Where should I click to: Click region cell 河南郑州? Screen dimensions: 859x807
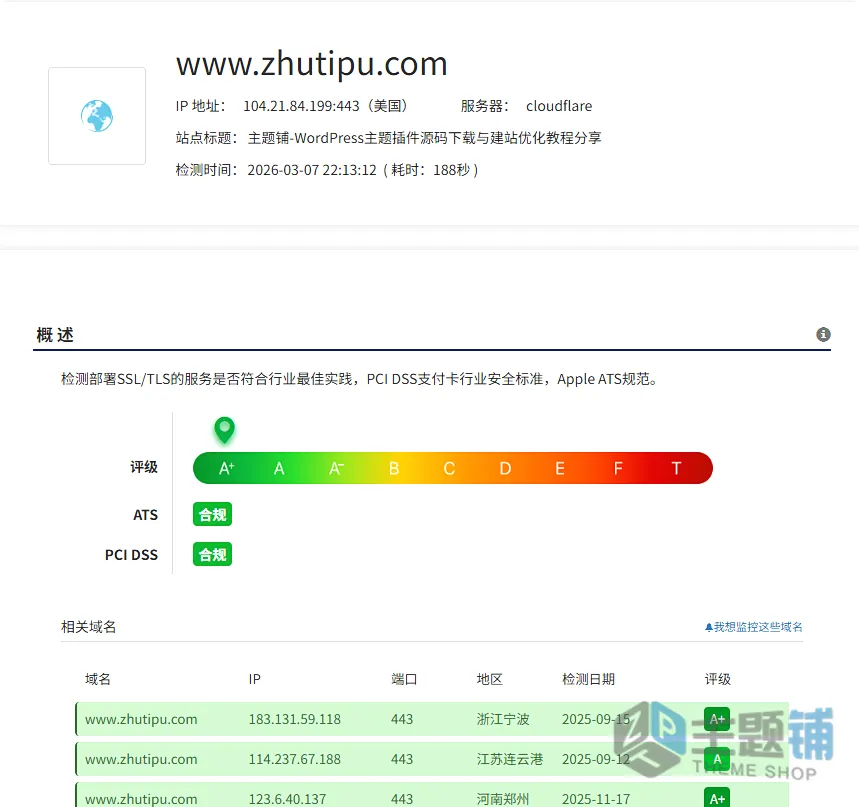pos(503,799)
